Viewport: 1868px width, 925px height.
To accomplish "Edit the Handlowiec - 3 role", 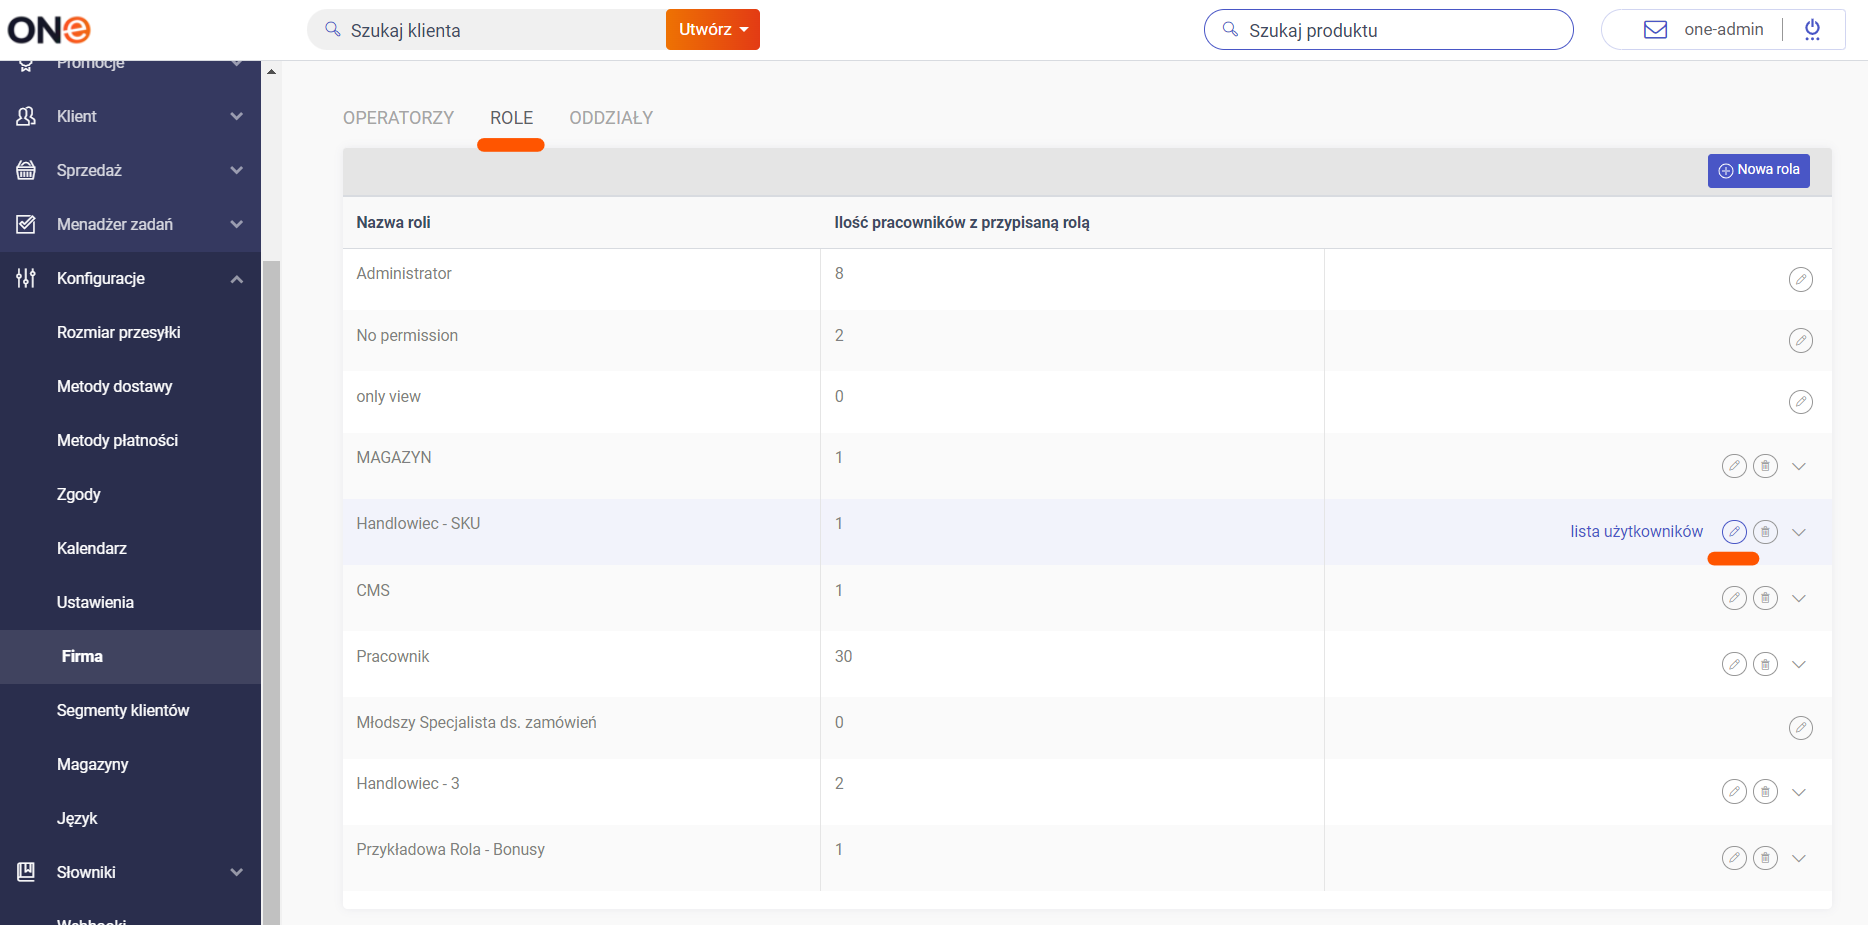I will (x=1734, y=792).
